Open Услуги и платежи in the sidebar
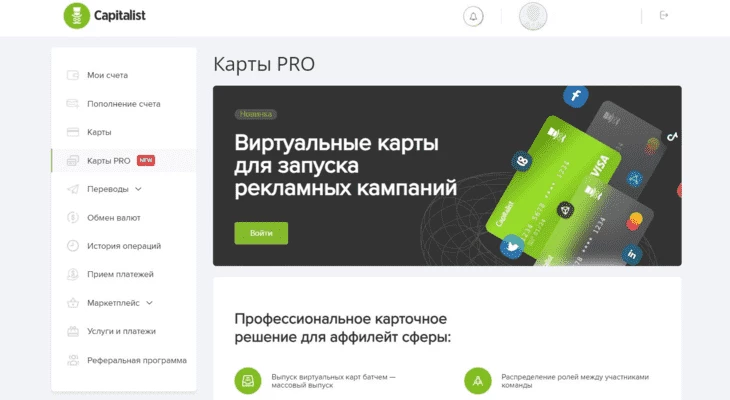730x400 pixels. (123, 331)
